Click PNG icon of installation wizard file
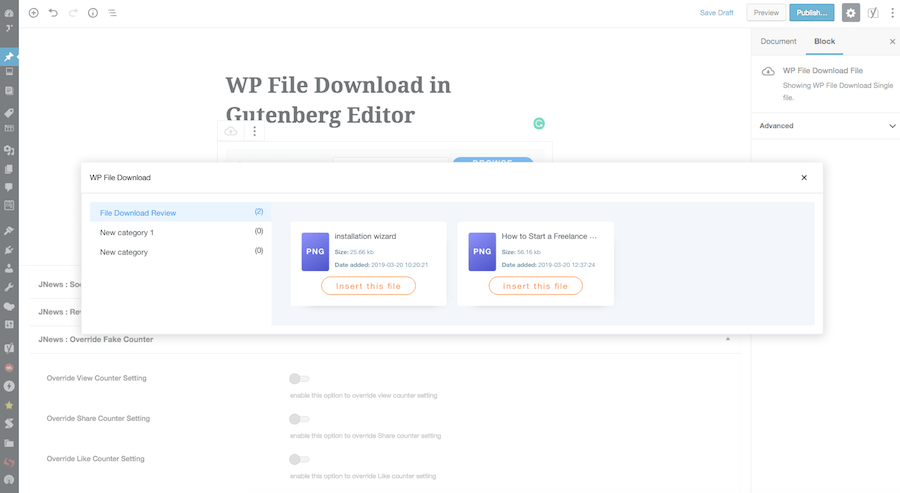Viewport: 900px width, 493px height. click(315, 251)
